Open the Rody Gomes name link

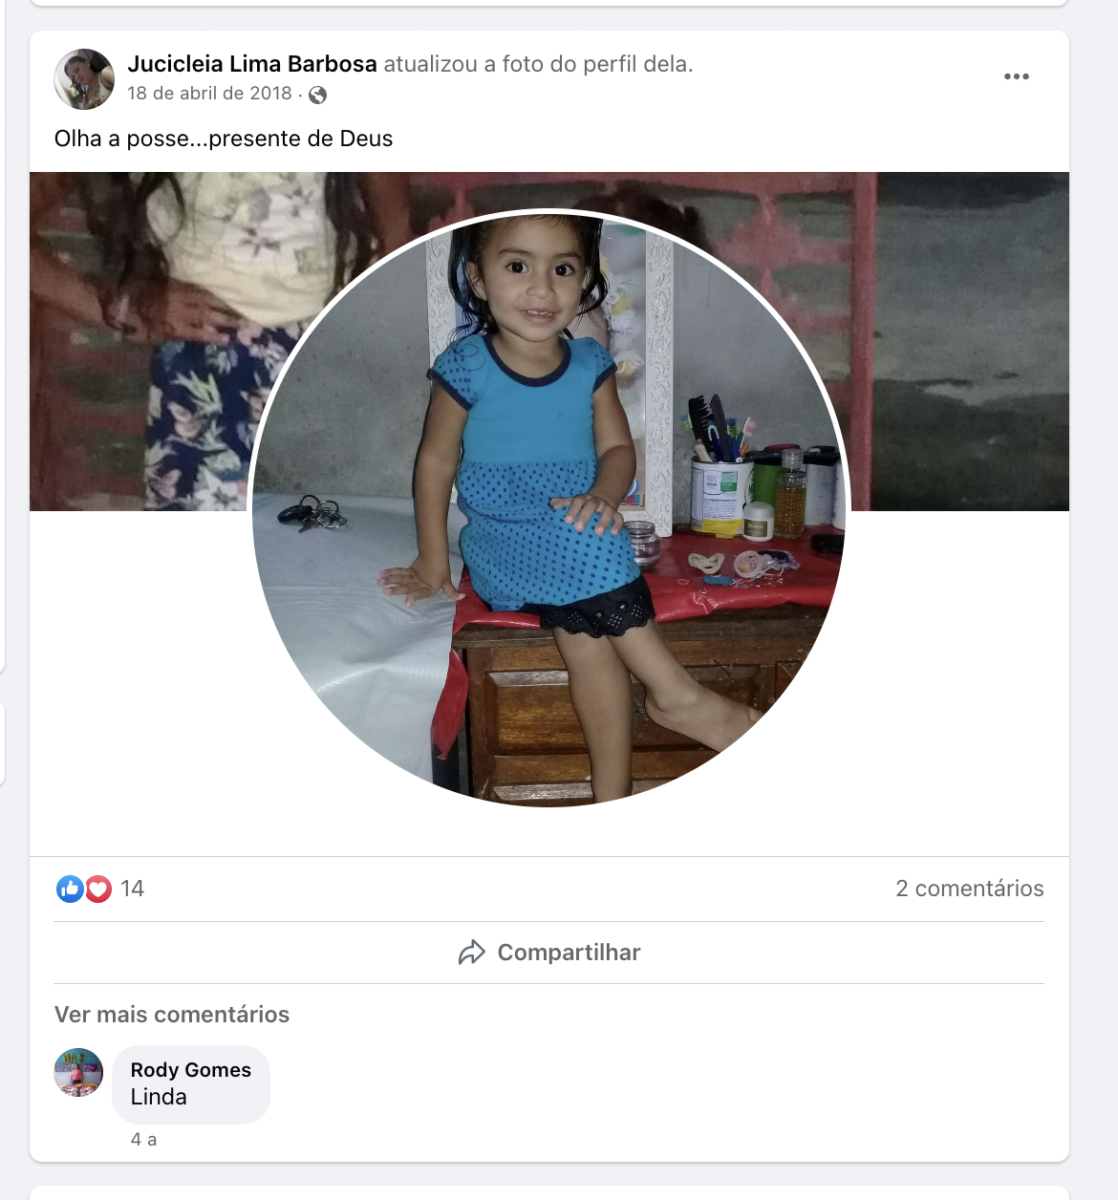(x=191, y=1069)
